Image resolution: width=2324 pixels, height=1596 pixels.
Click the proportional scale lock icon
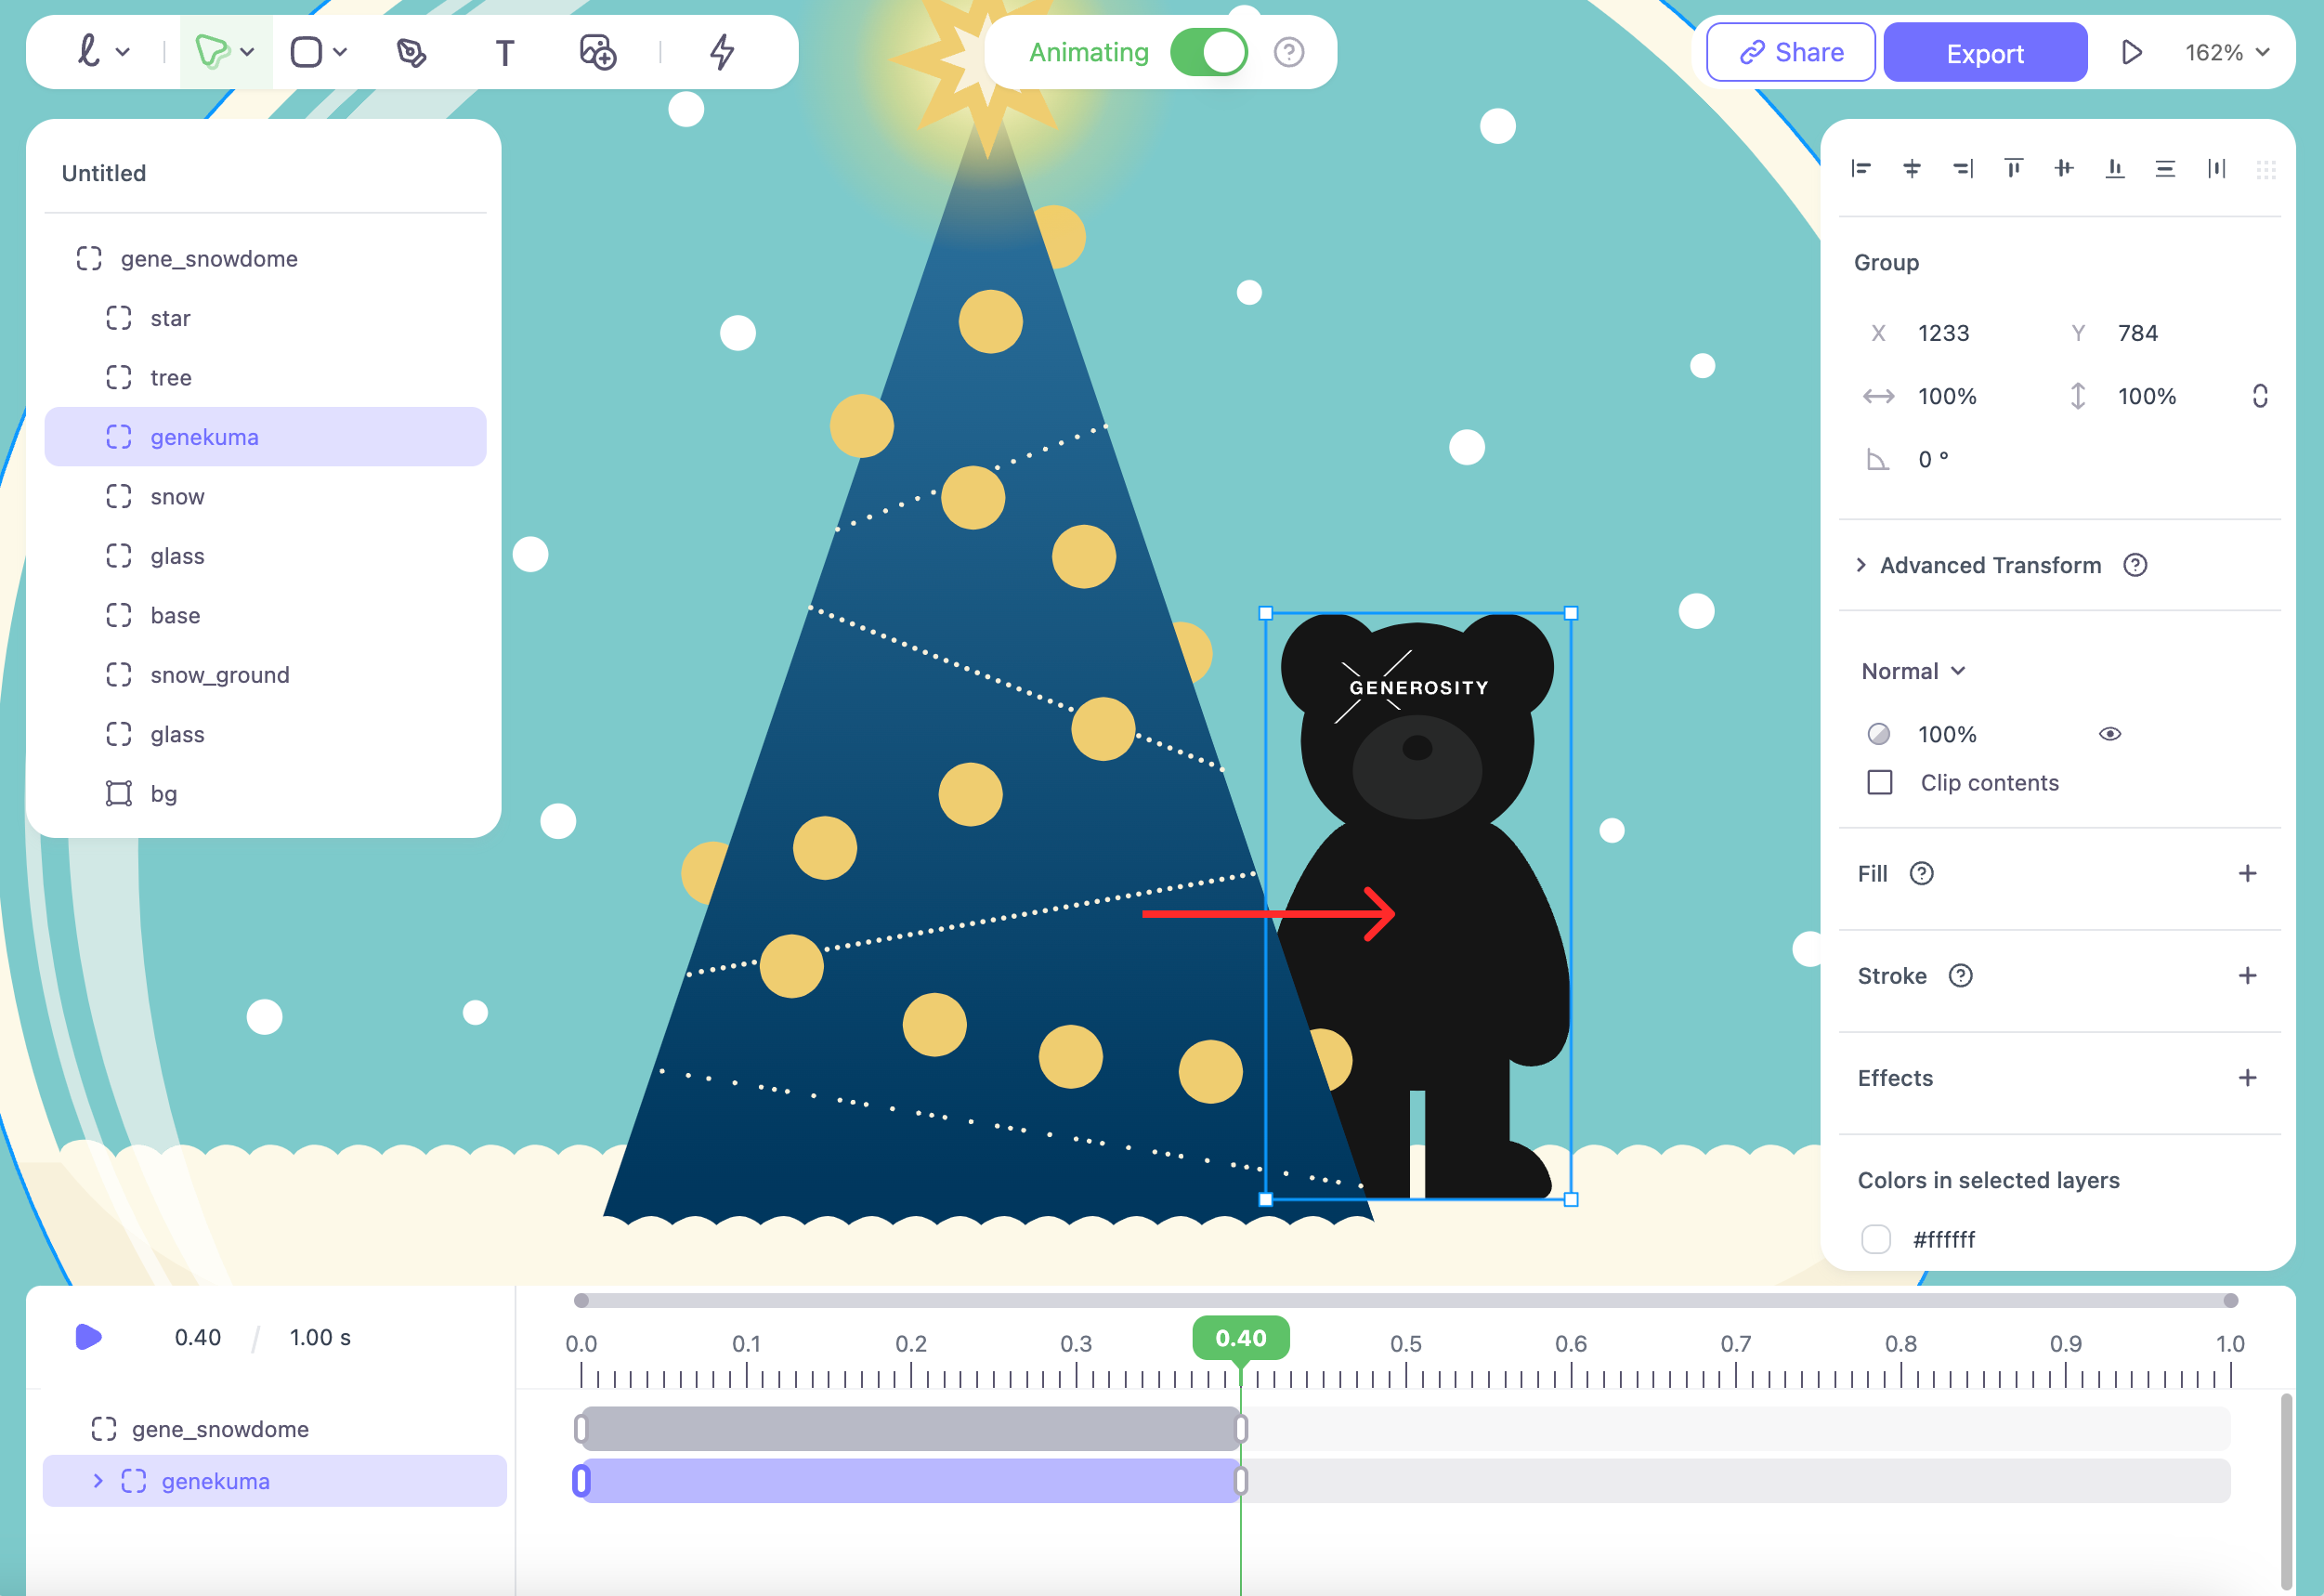(2259, 396)
